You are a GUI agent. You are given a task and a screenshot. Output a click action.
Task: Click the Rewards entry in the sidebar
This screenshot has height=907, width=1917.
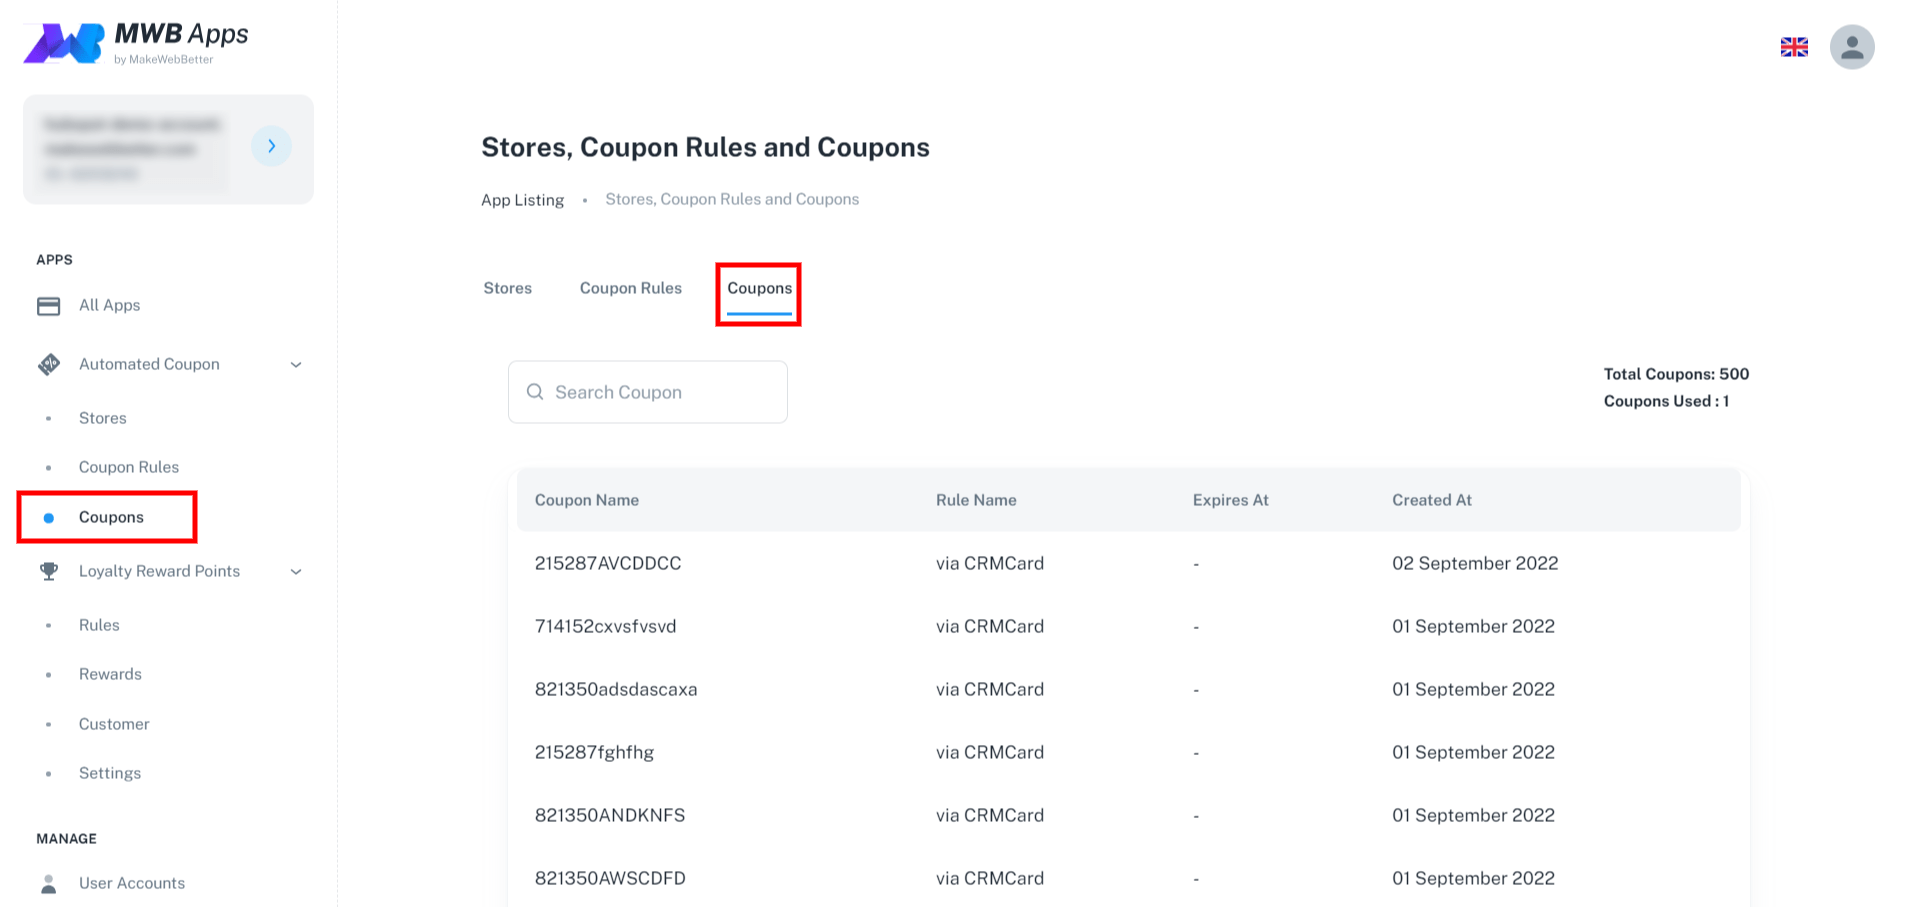point(110,673)
